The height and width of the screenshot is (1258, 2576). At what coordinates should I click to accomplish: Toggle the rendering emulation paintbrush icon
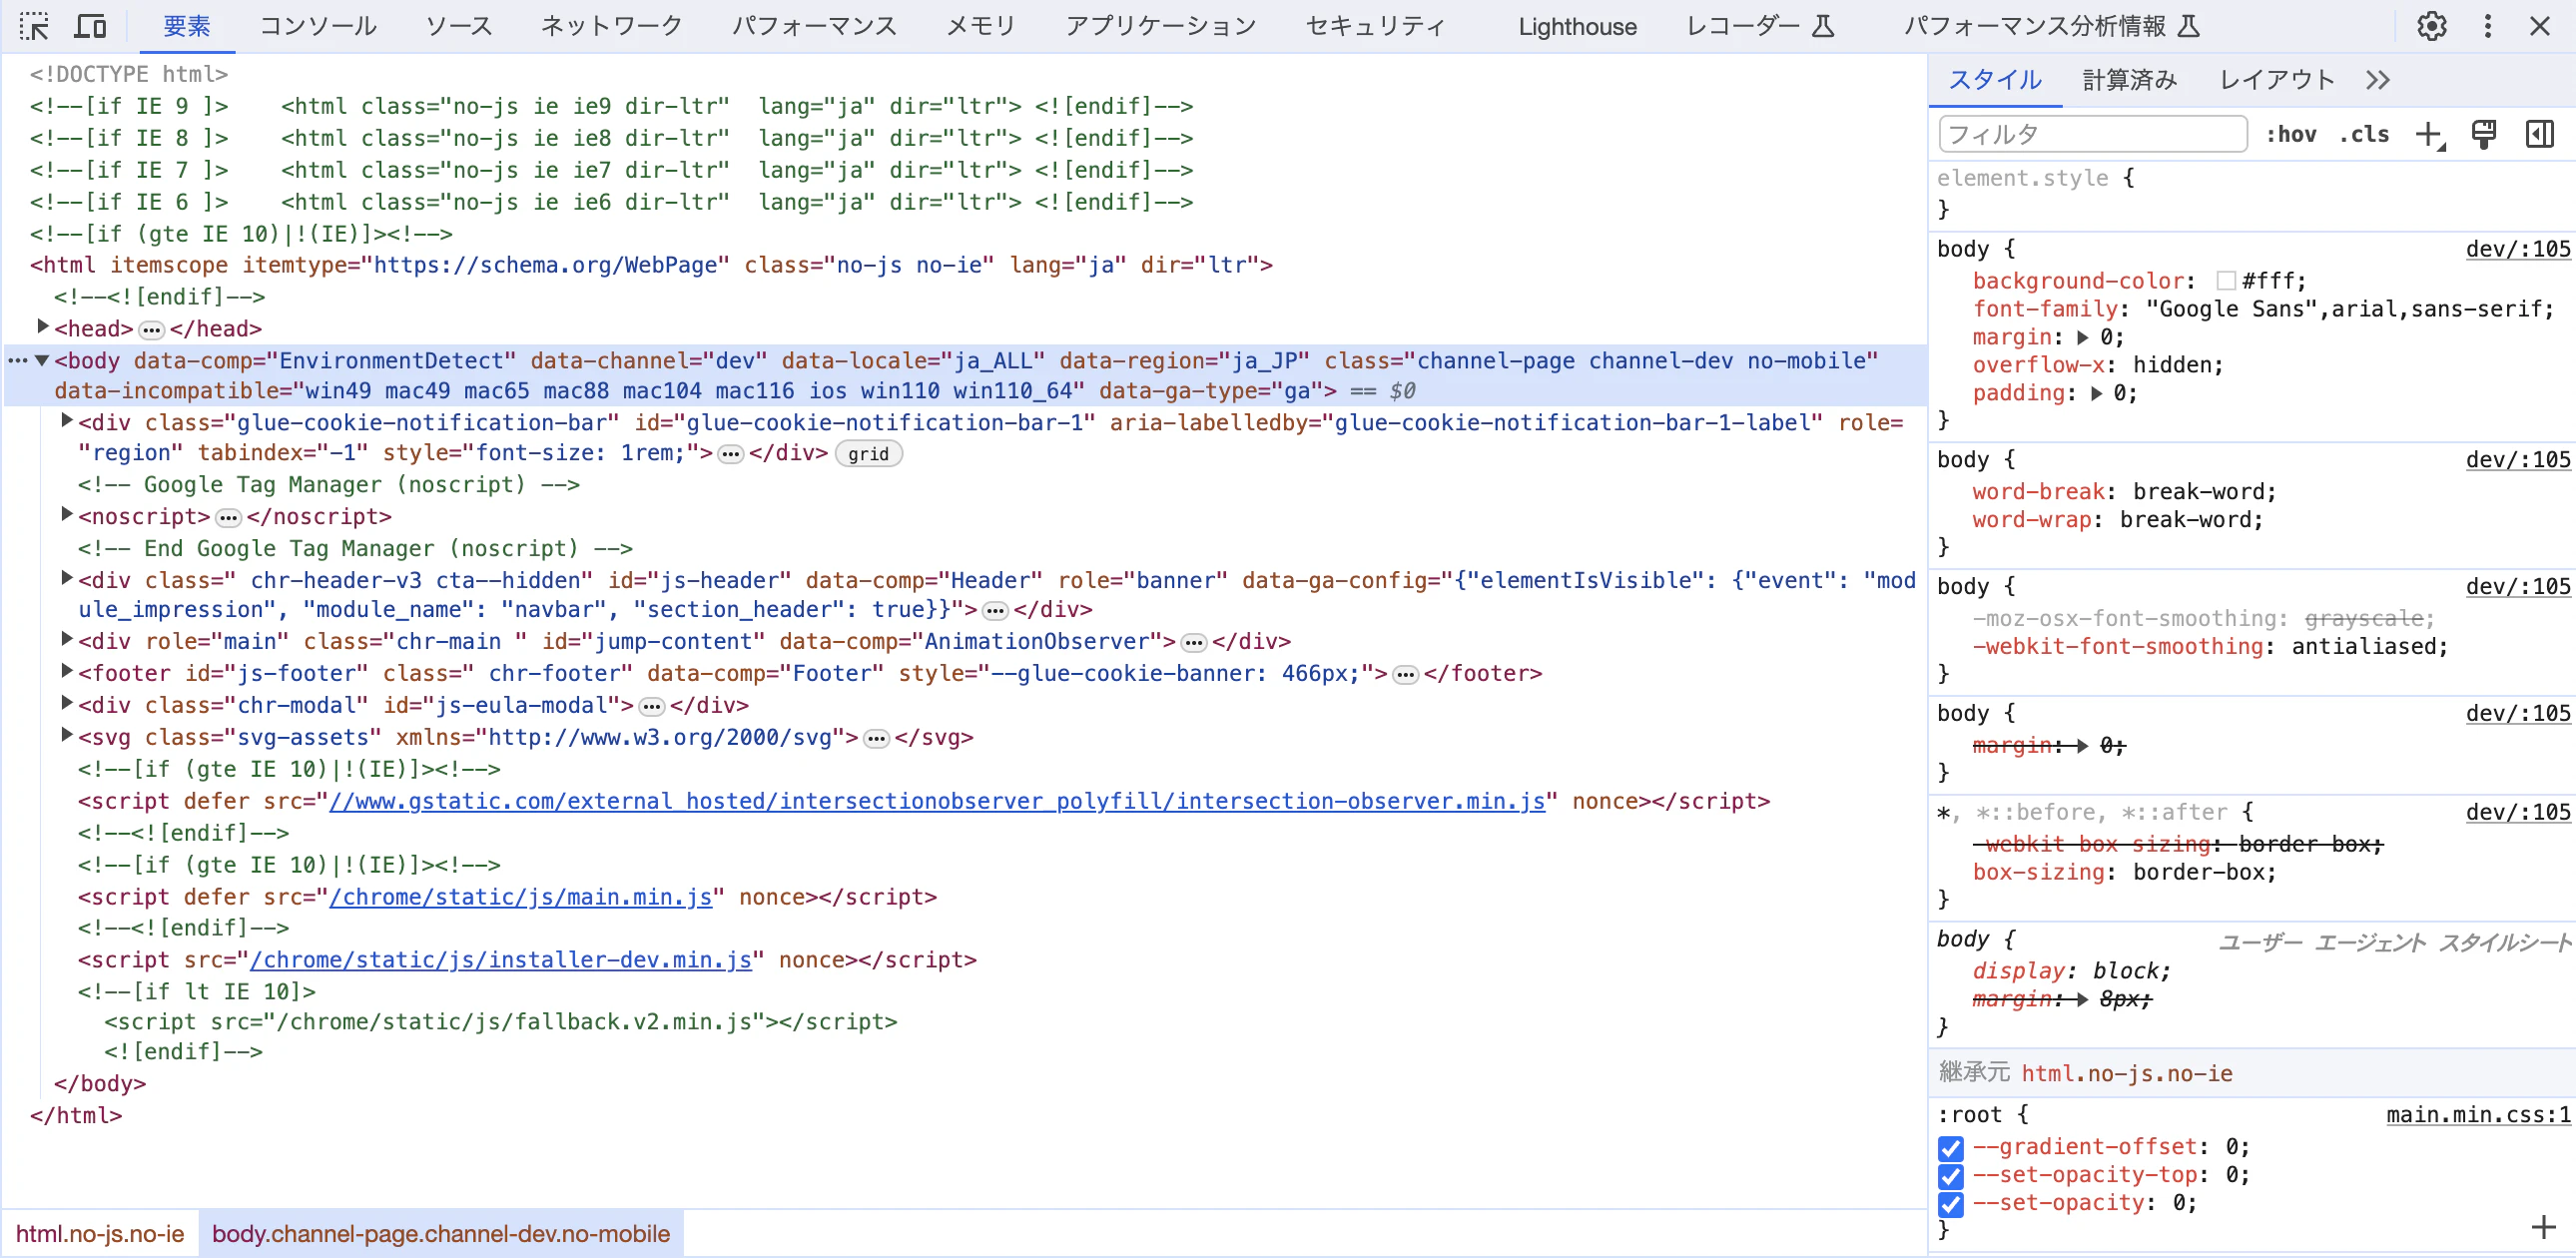tap(2484, 134)
